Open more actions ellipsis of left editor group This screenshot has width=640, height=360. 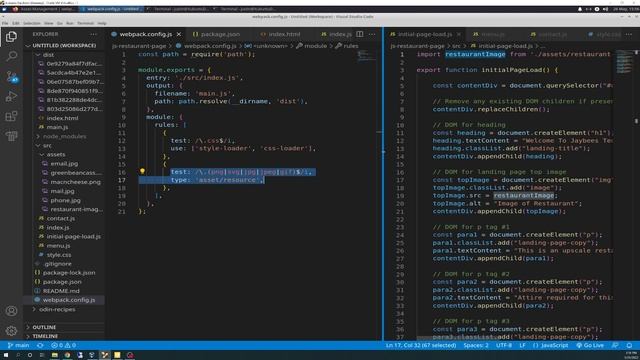(x=372, y=34)
